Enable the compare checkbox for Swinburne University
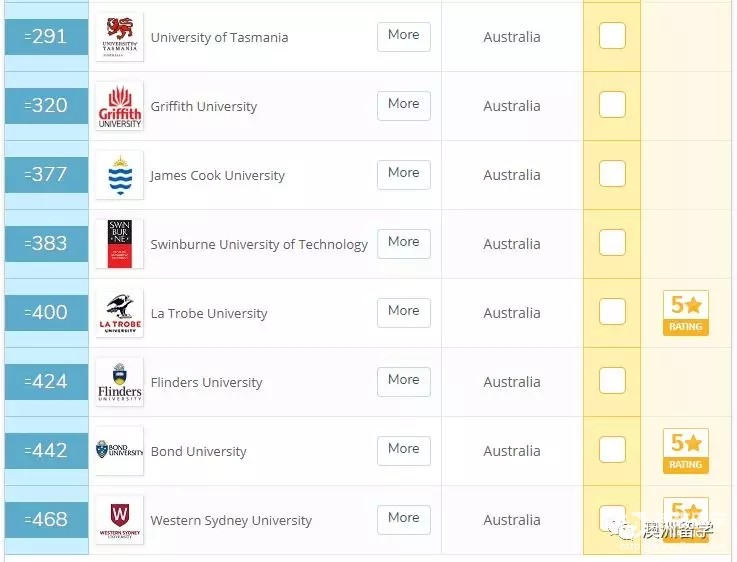 612,242
